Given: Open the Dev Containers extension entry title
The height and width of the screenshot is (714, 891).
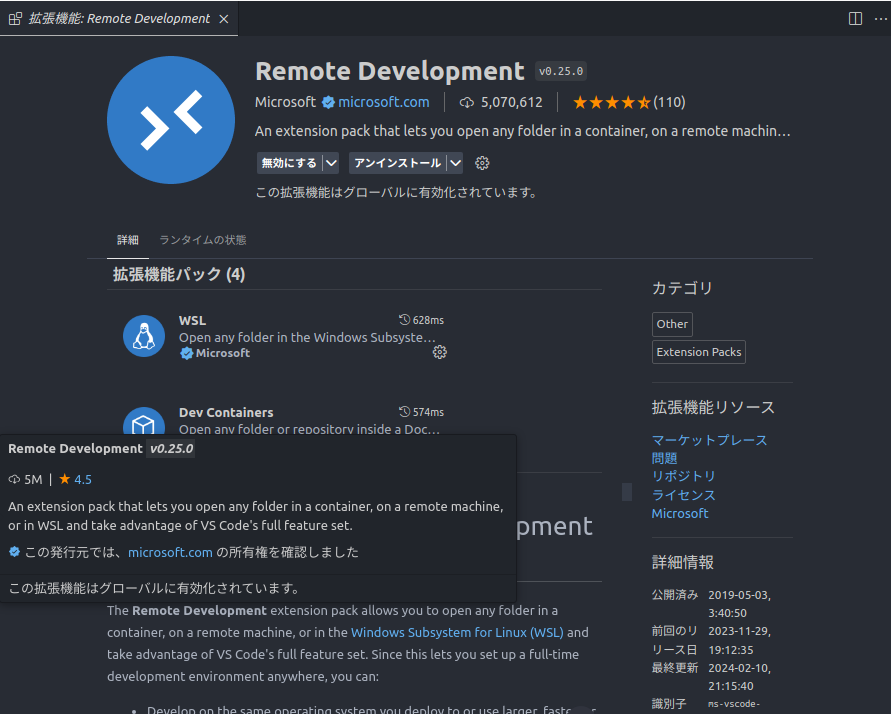Looking at the screenshot, I should [226, 412].
